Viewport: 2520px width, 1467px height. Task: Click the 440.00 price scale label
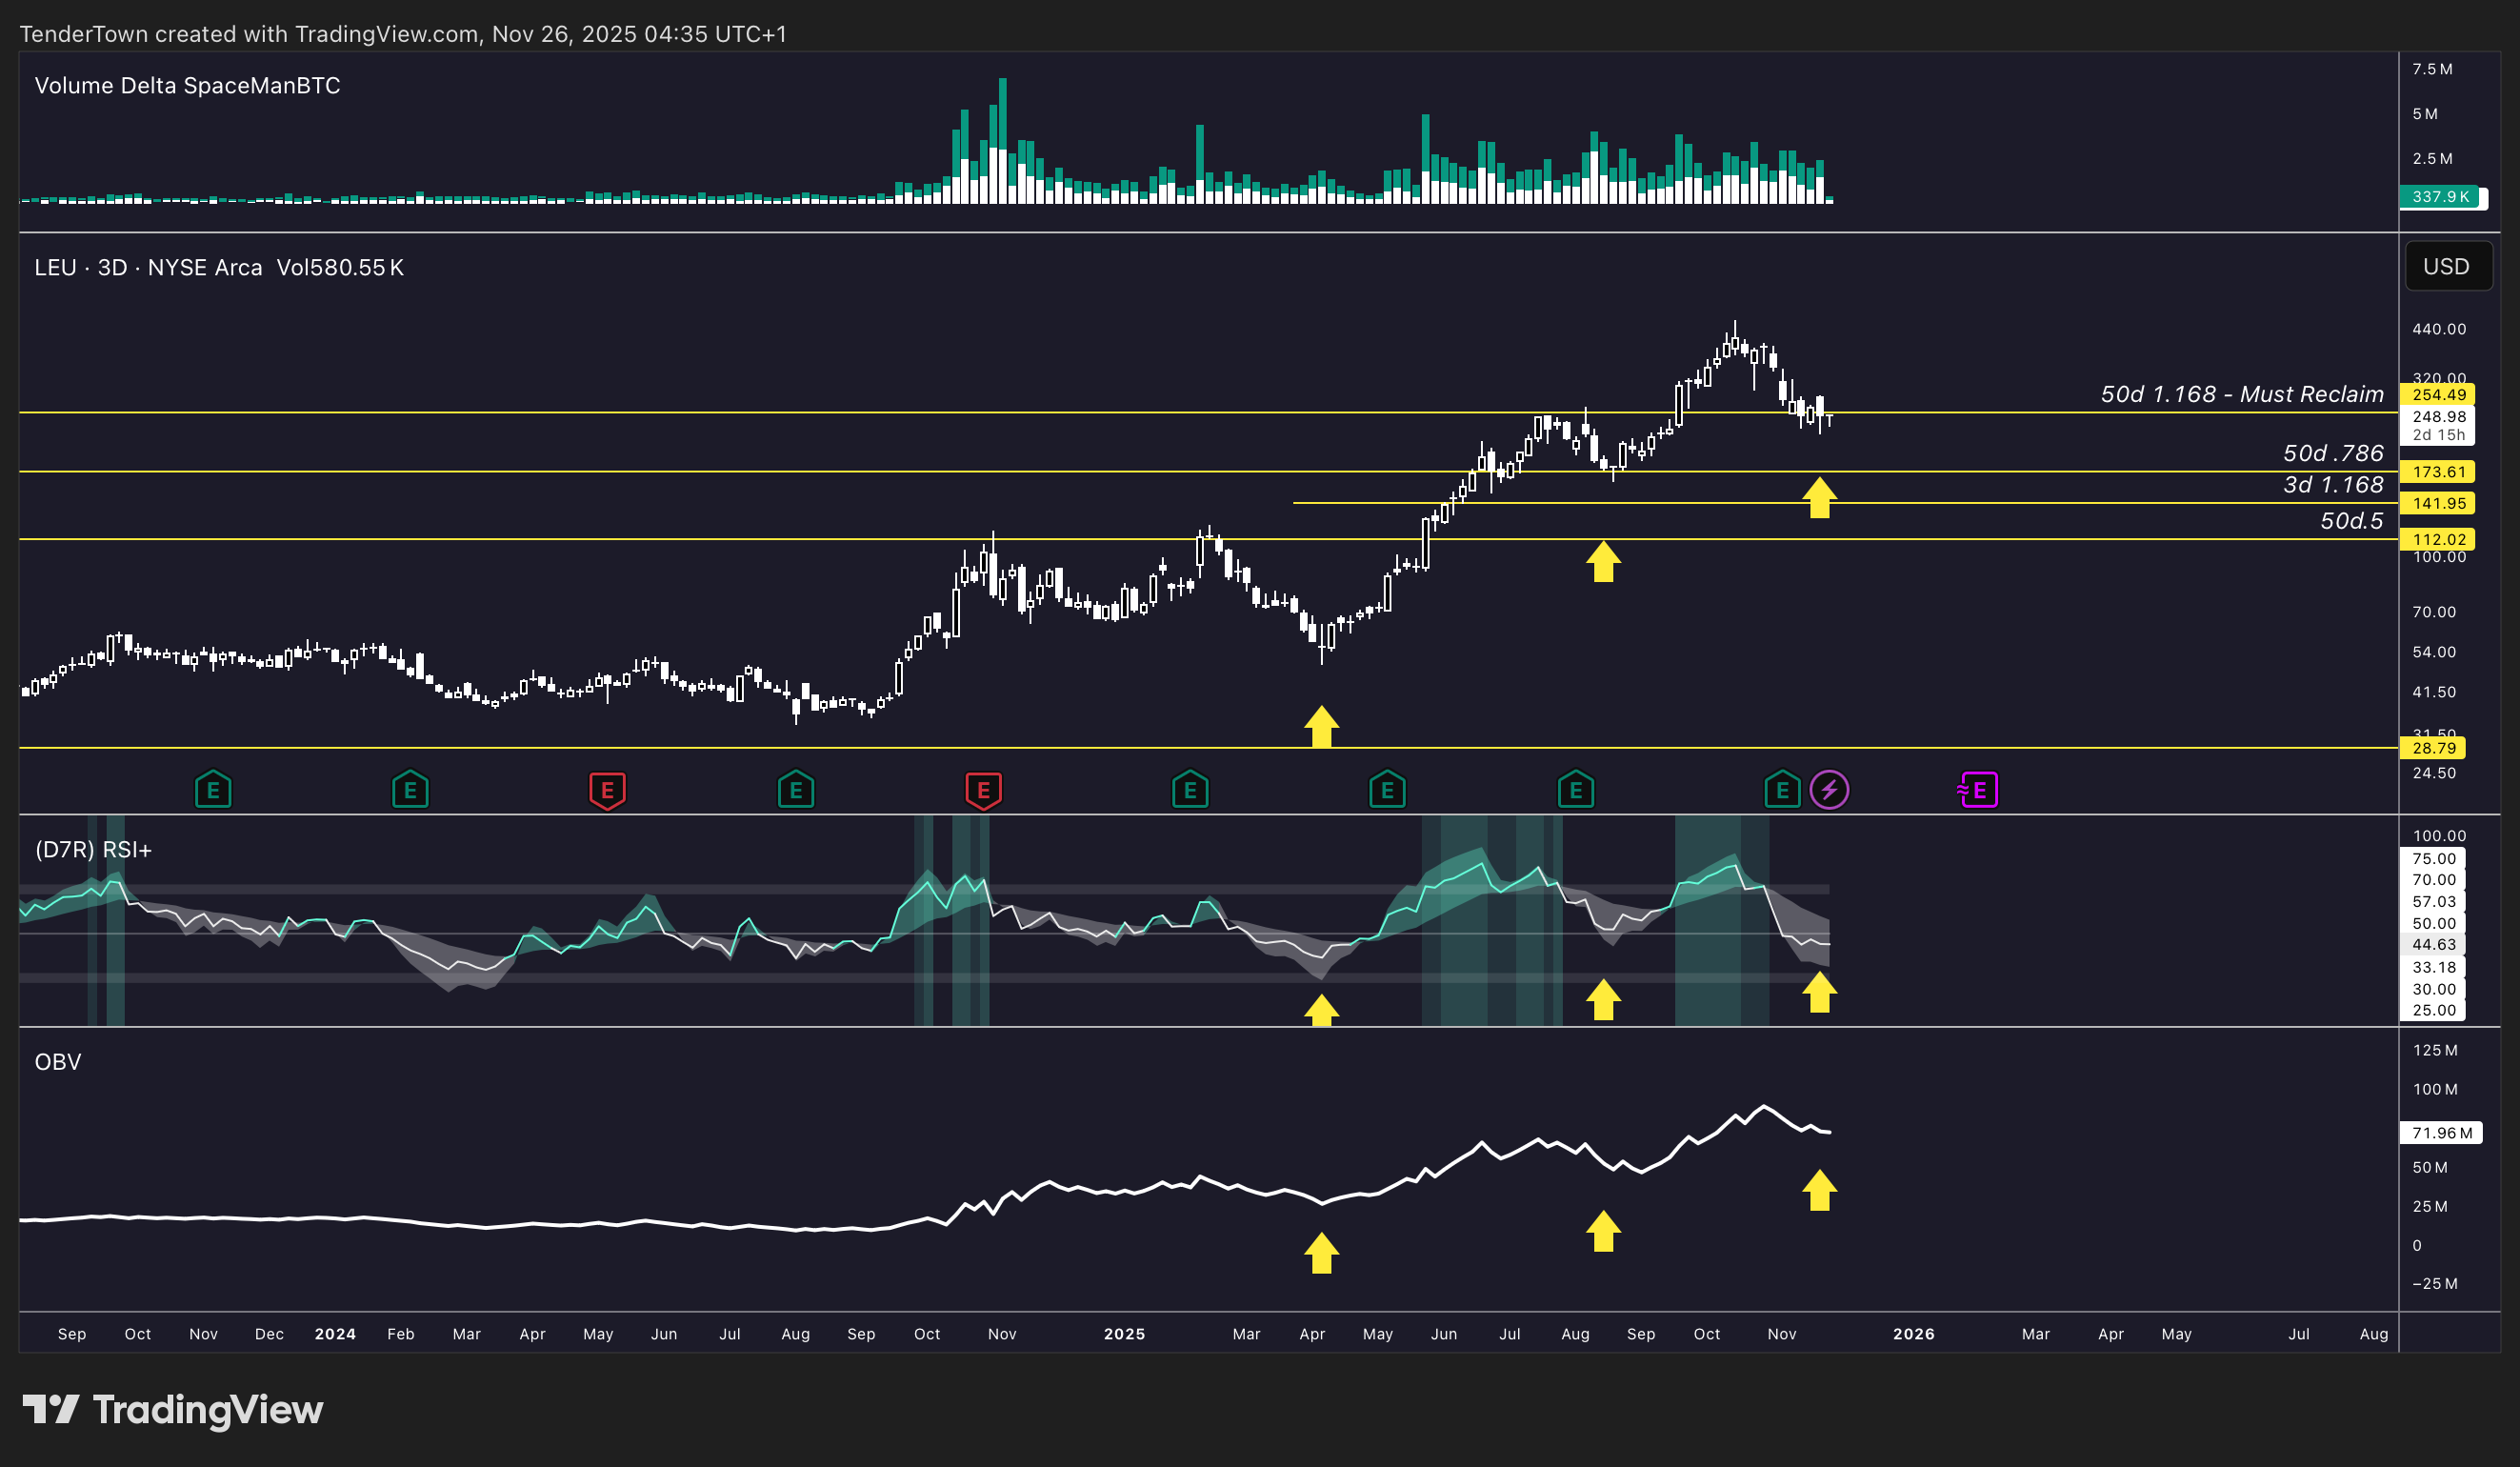[x=2439, y=329]
